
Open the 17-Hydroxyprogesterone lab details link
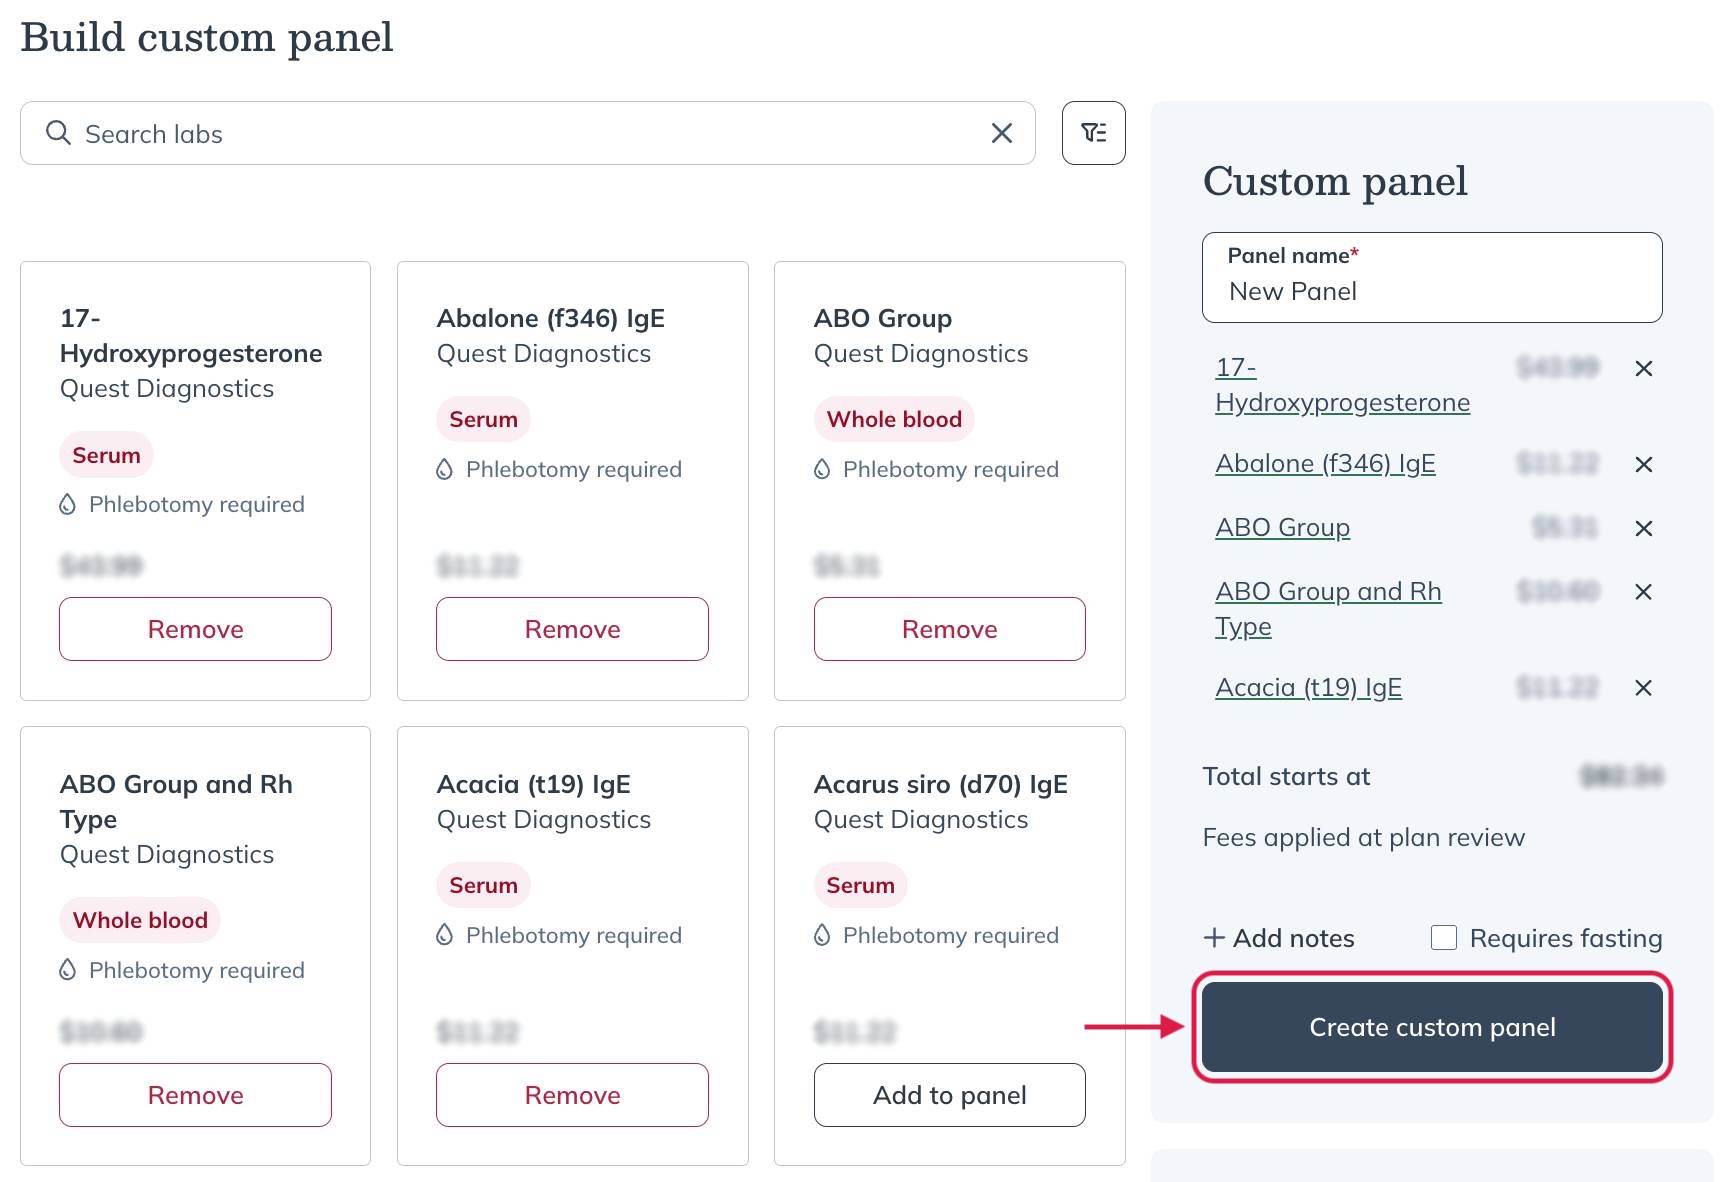pyautogui.click(x=1342, y=385)
